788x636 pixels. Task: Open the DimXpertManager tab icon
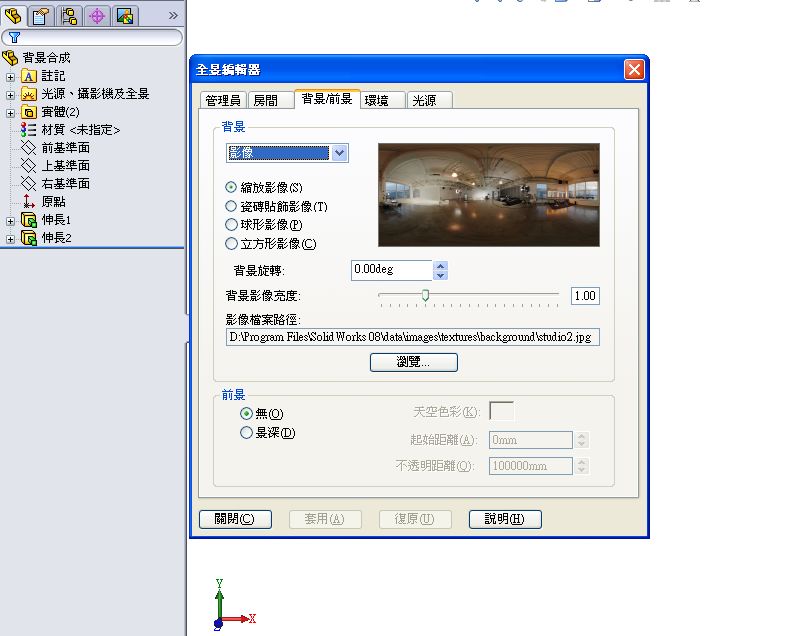pyautogui.click(x=97, y=16)
